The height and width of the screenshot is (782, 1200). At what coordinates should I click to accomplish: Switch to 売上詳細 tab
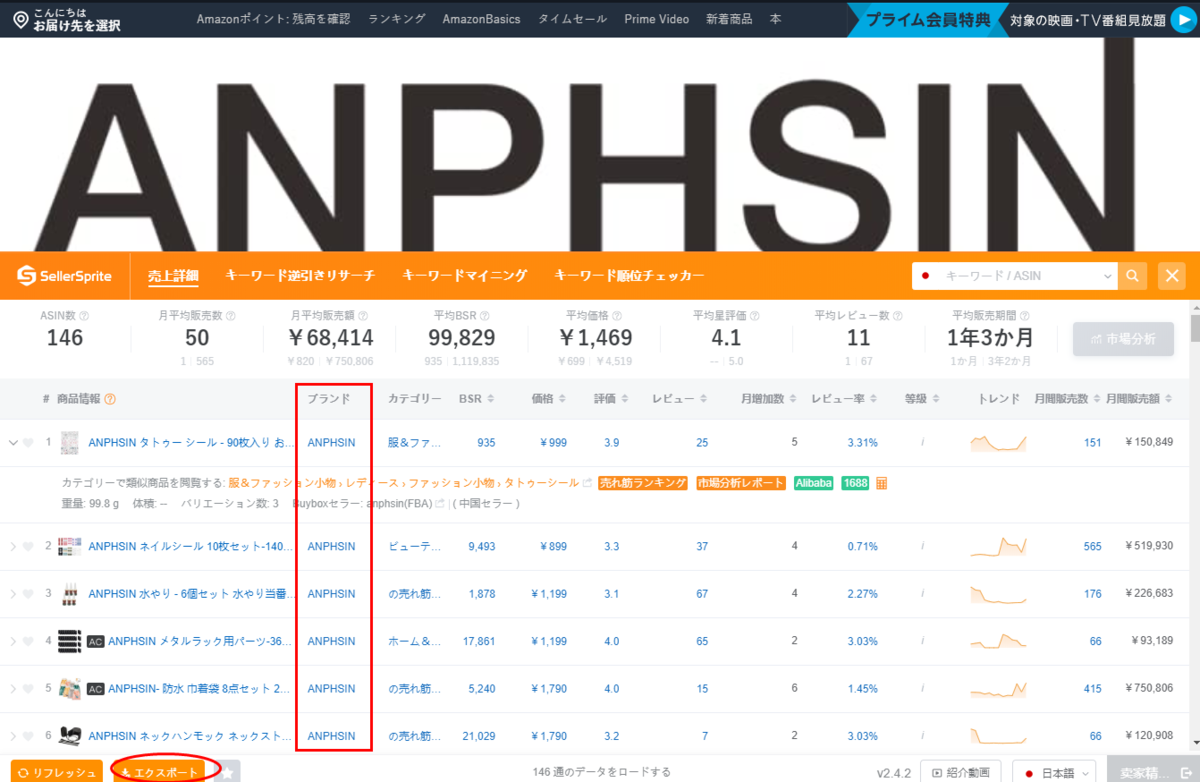[173, 276]
